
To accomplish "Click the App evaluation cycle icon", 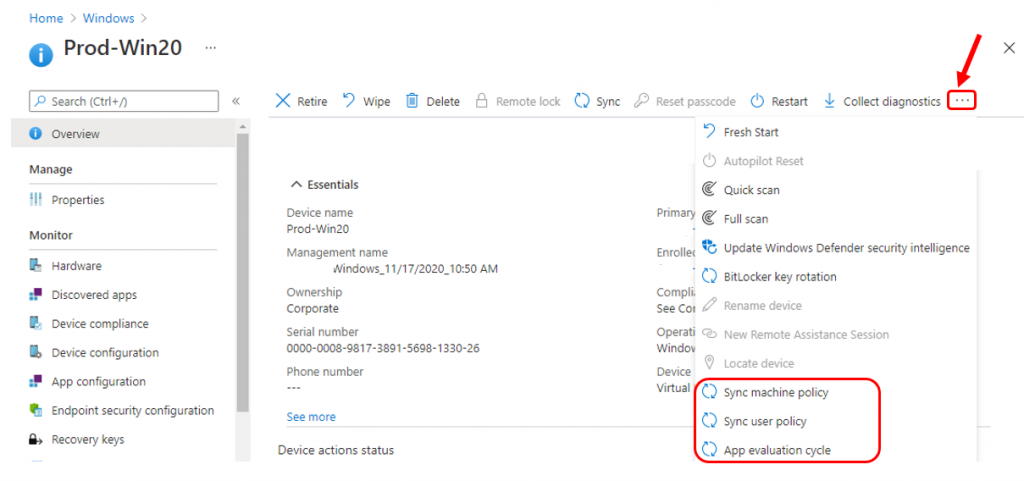I will pyautogui.click(x=709, y=450).
